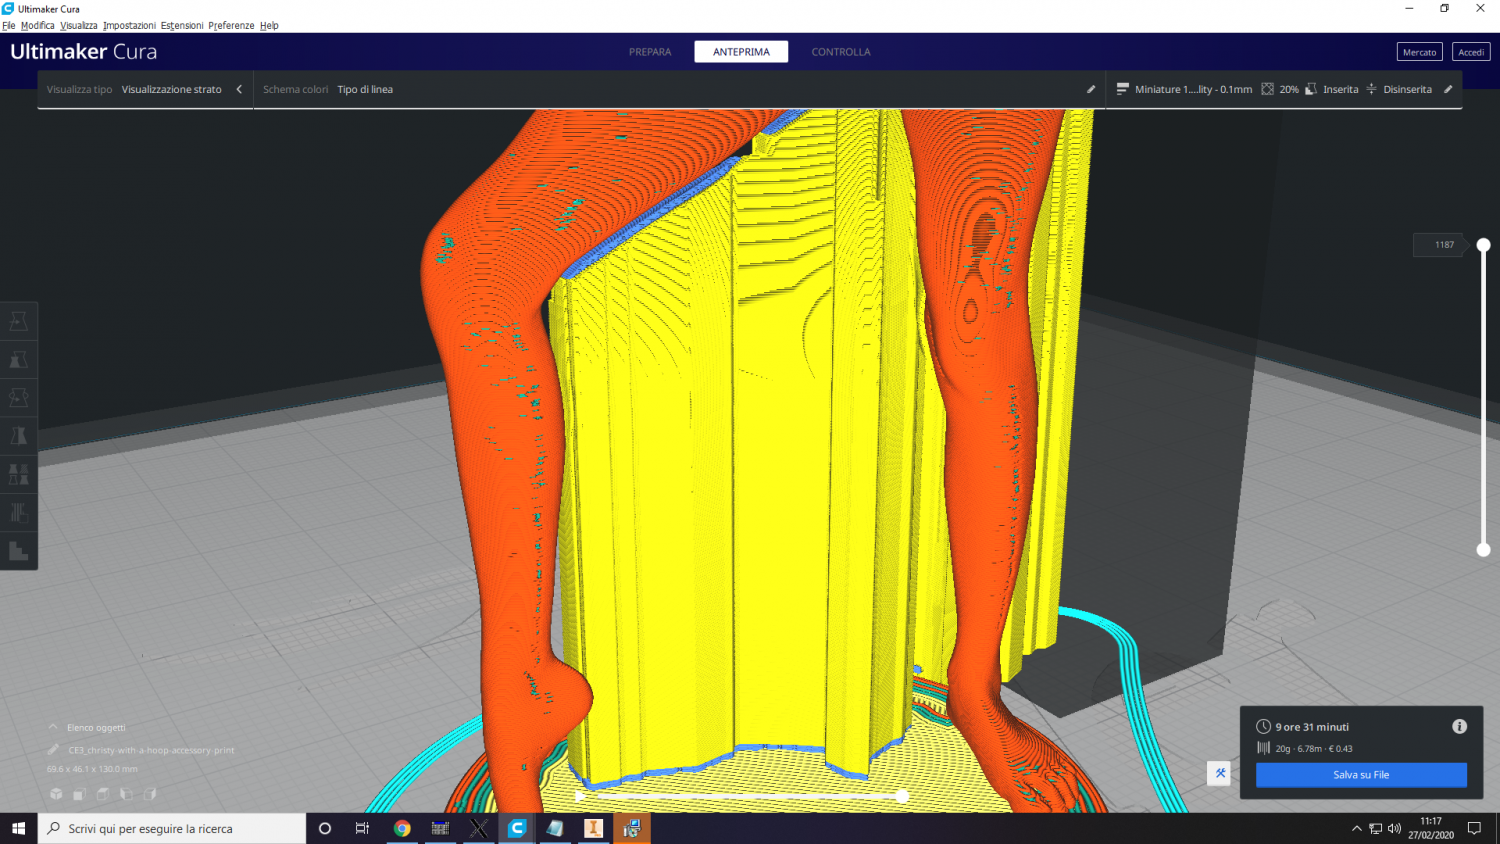
Task: Collapse the Visualizza tipo panel chevron
Action: (239, 89)
